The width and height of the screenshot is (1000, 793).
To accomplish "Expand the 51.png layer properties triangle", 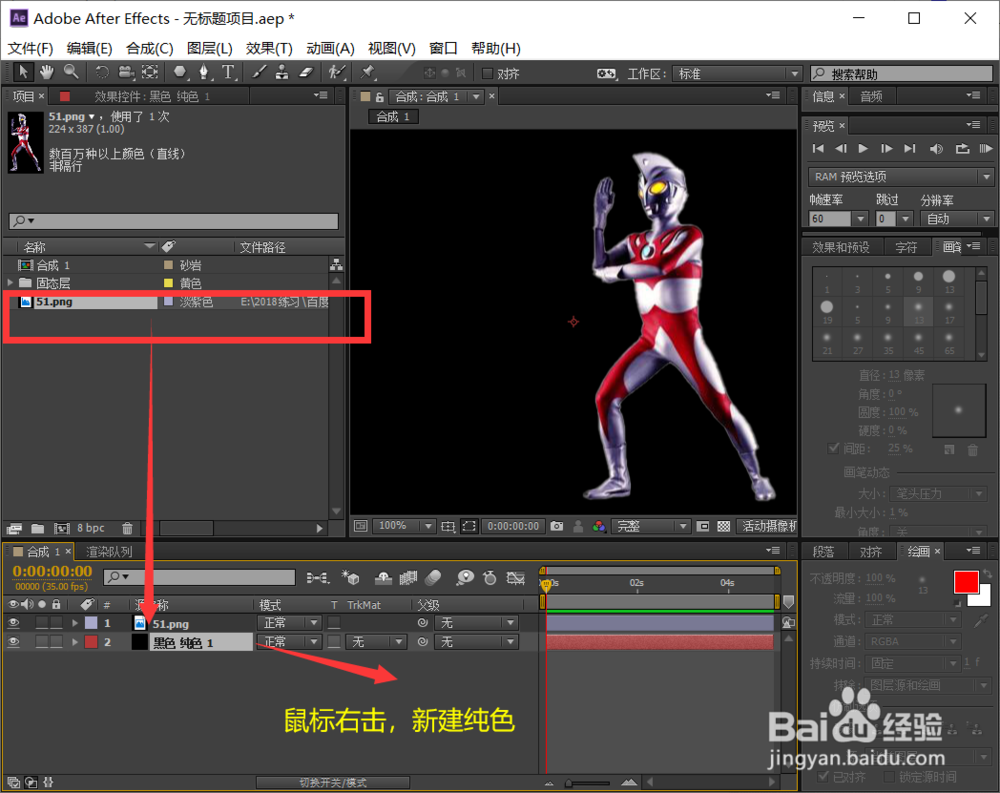I will (x=75, y=623).
